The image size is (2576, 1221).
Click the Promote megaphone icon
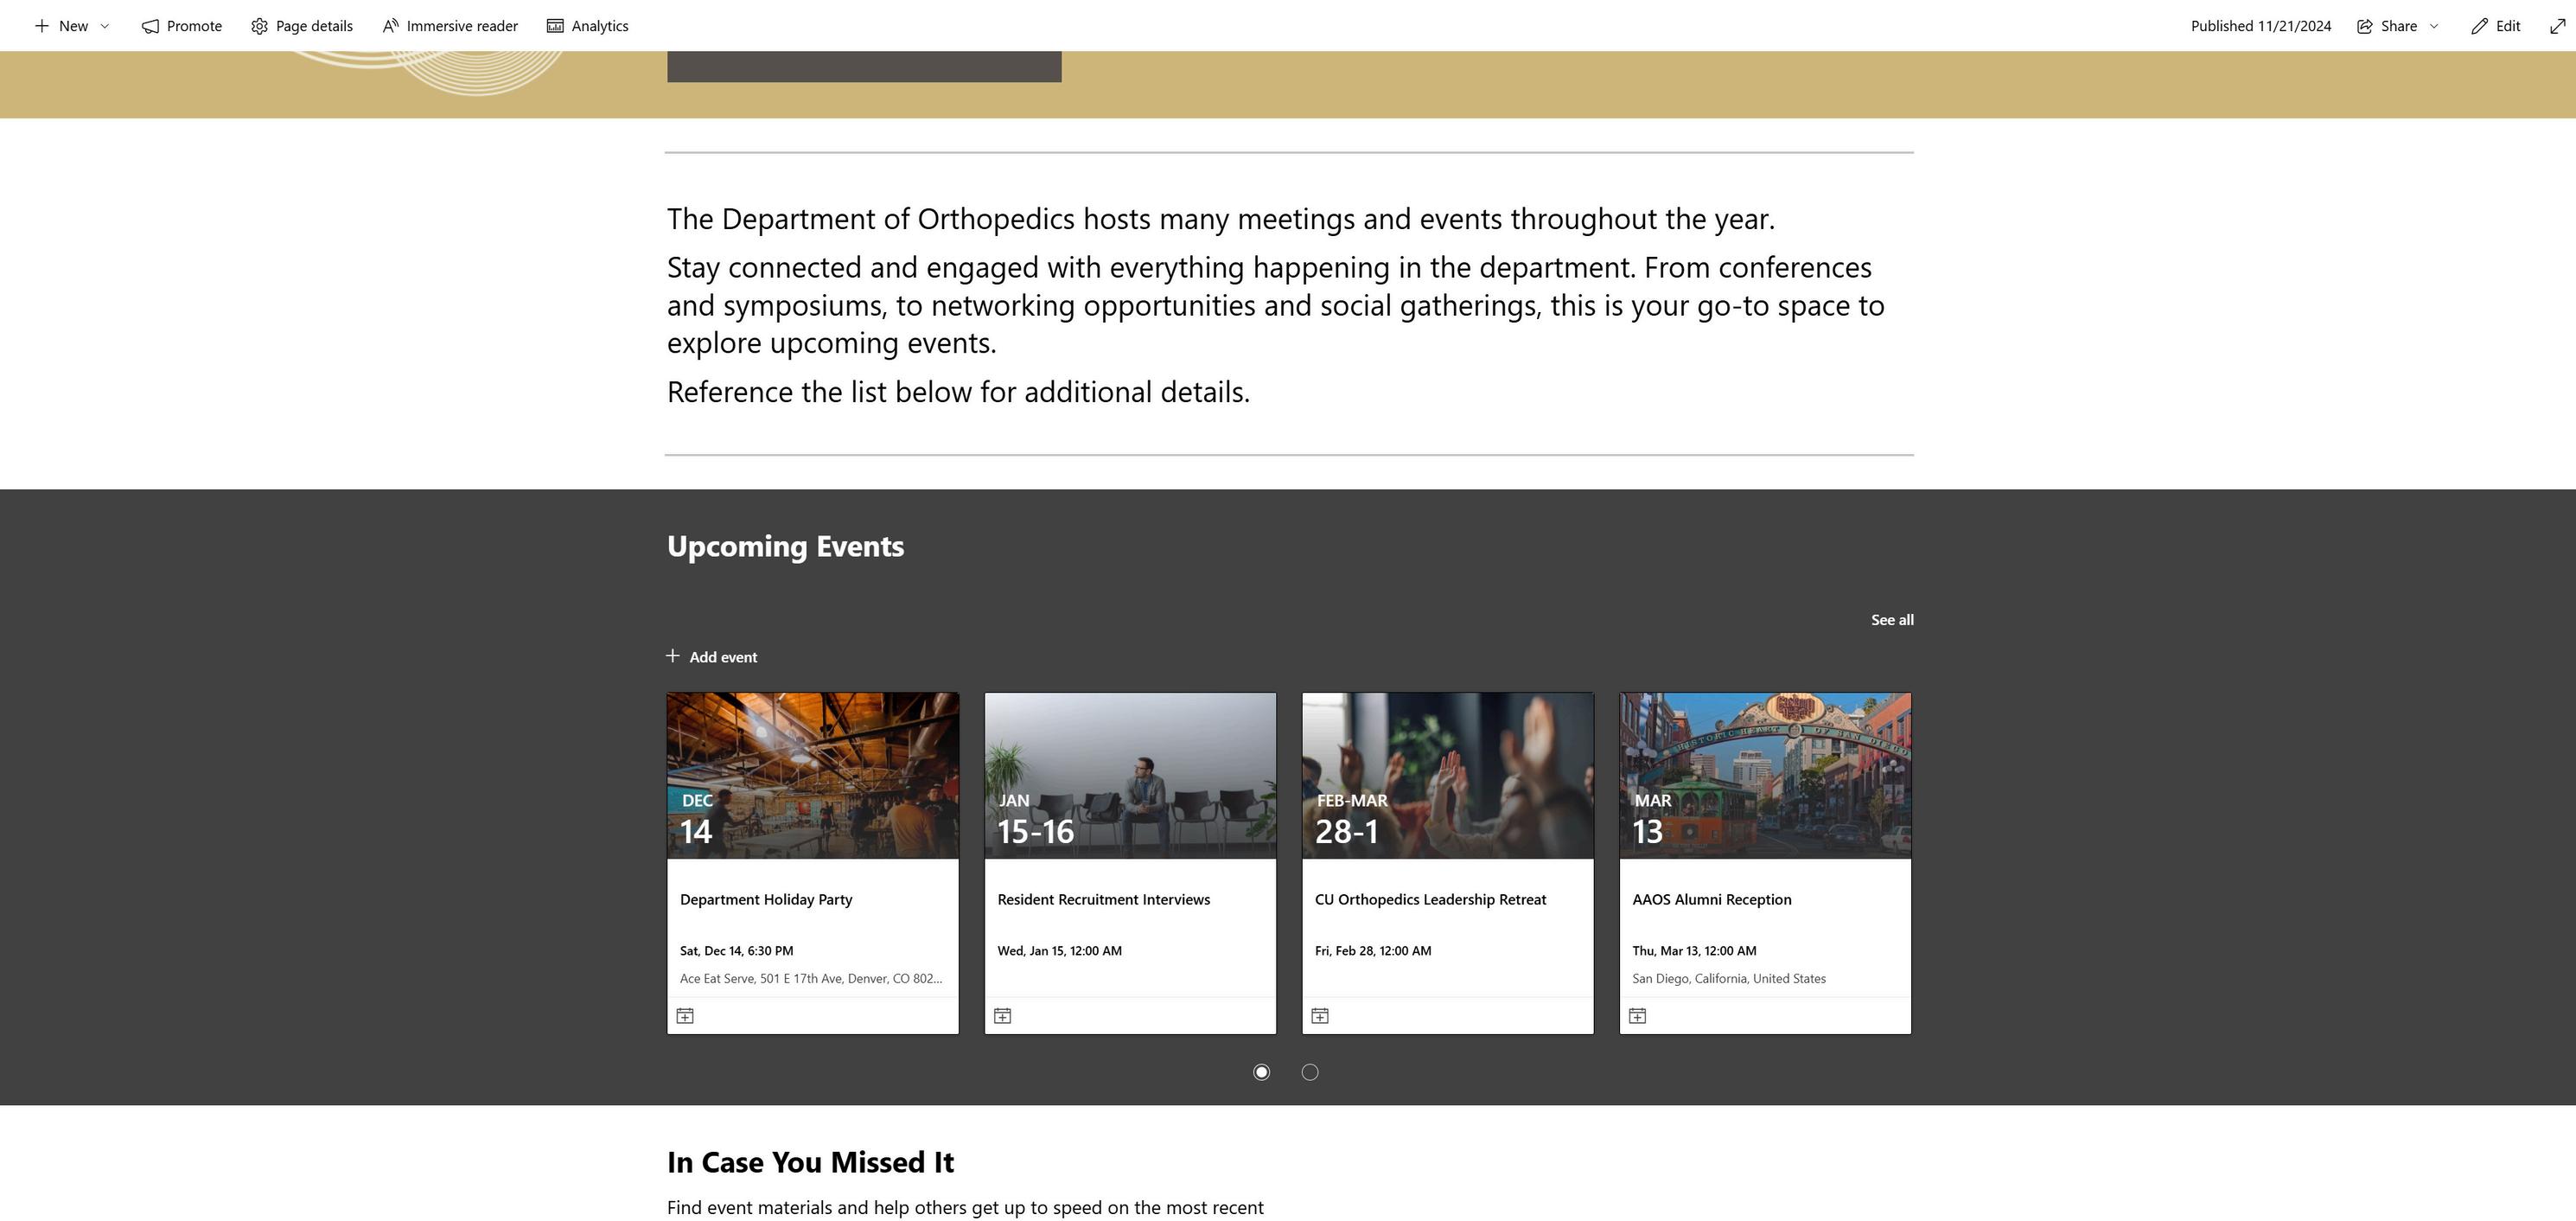[150, 26]
